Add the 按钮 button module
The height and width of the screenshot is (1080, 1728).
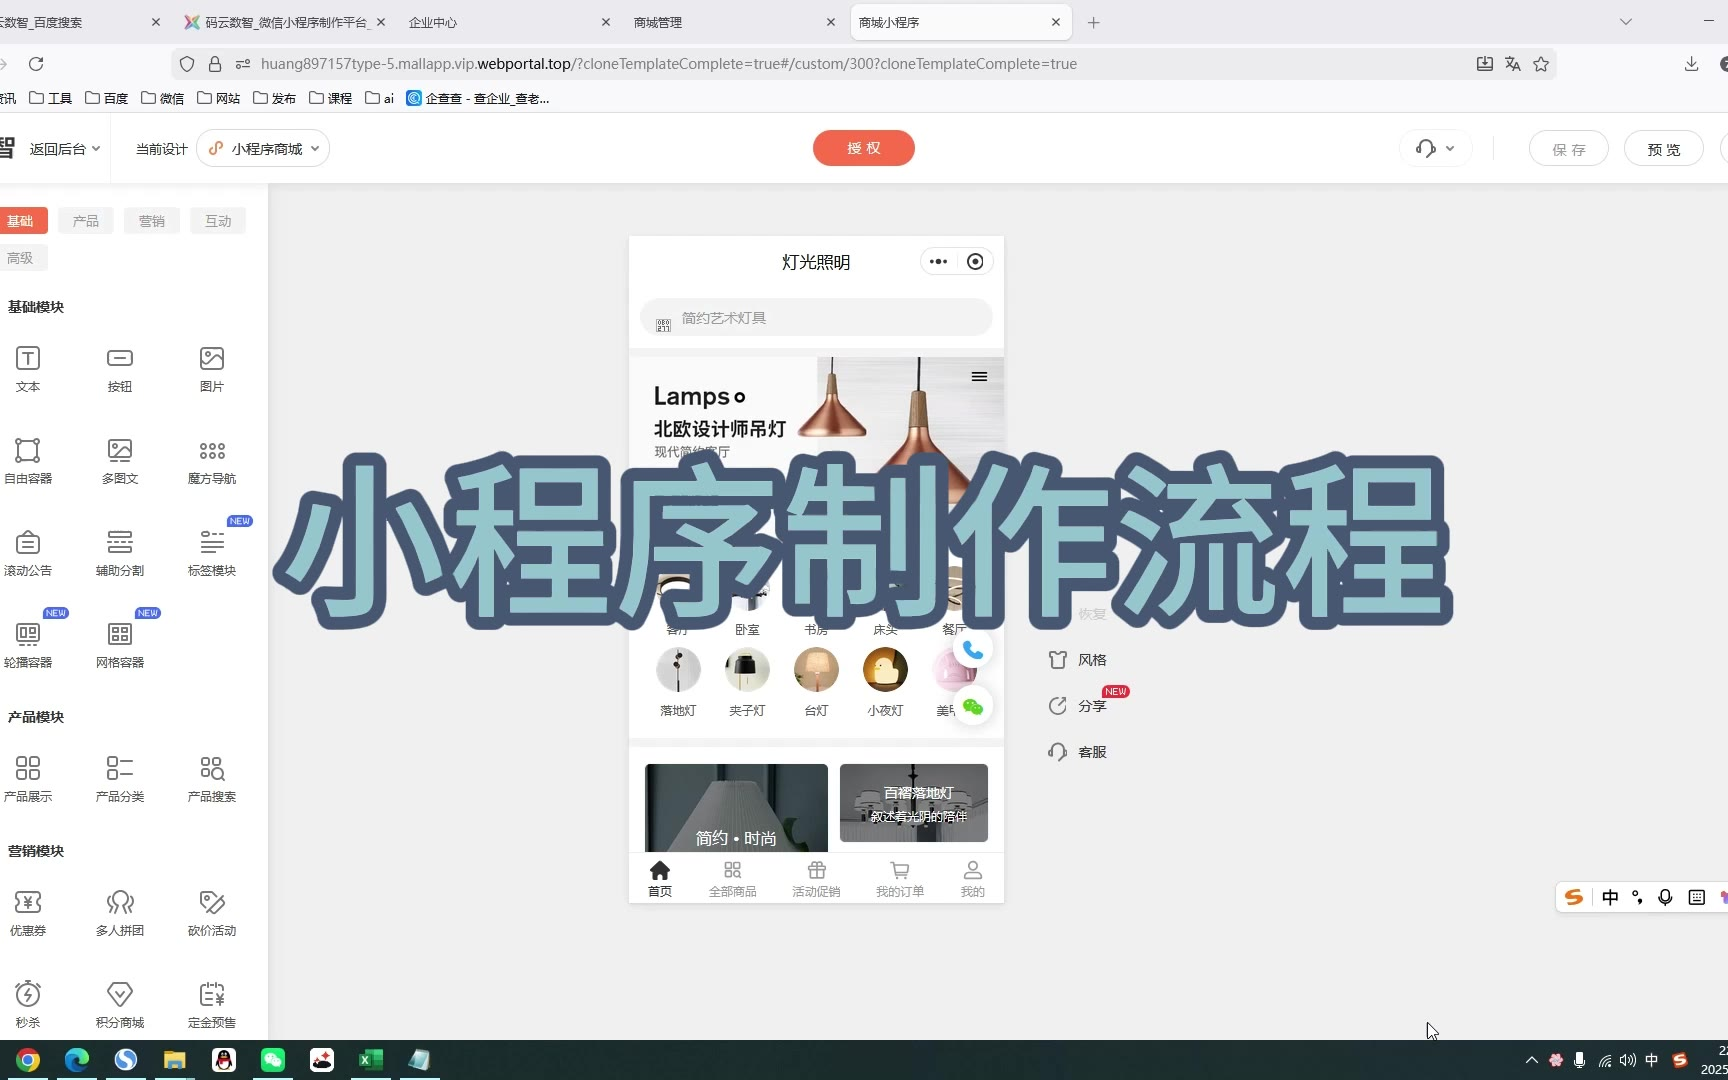[120, 369]
